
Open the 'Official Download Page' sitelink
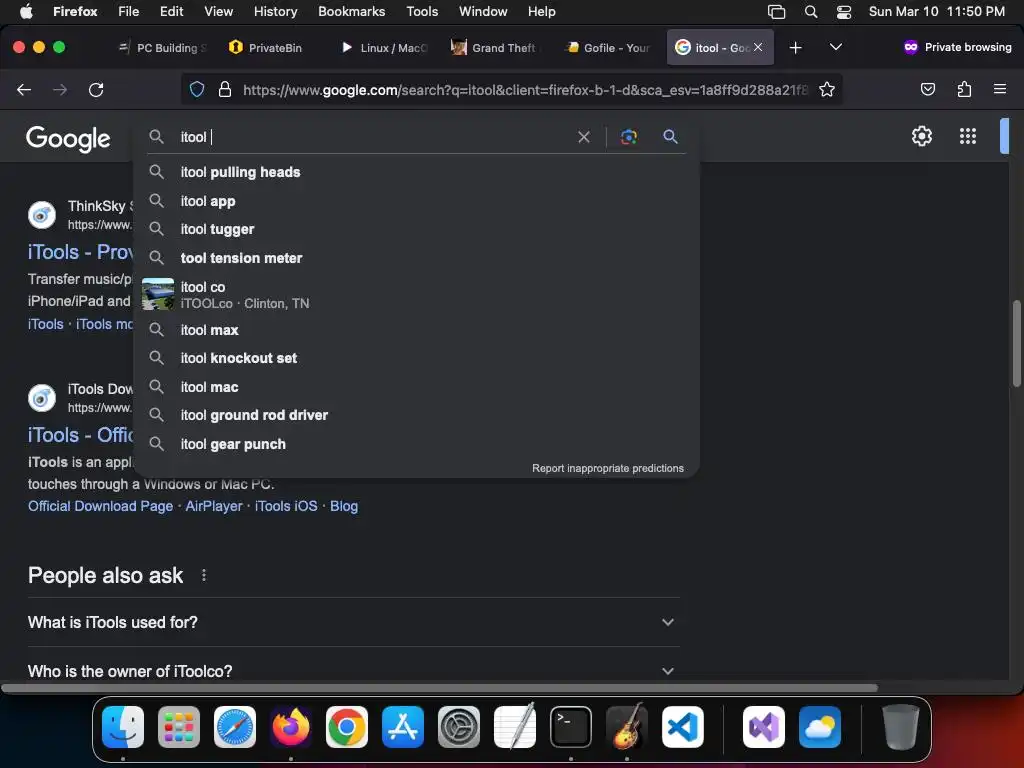tap(101, 506)
